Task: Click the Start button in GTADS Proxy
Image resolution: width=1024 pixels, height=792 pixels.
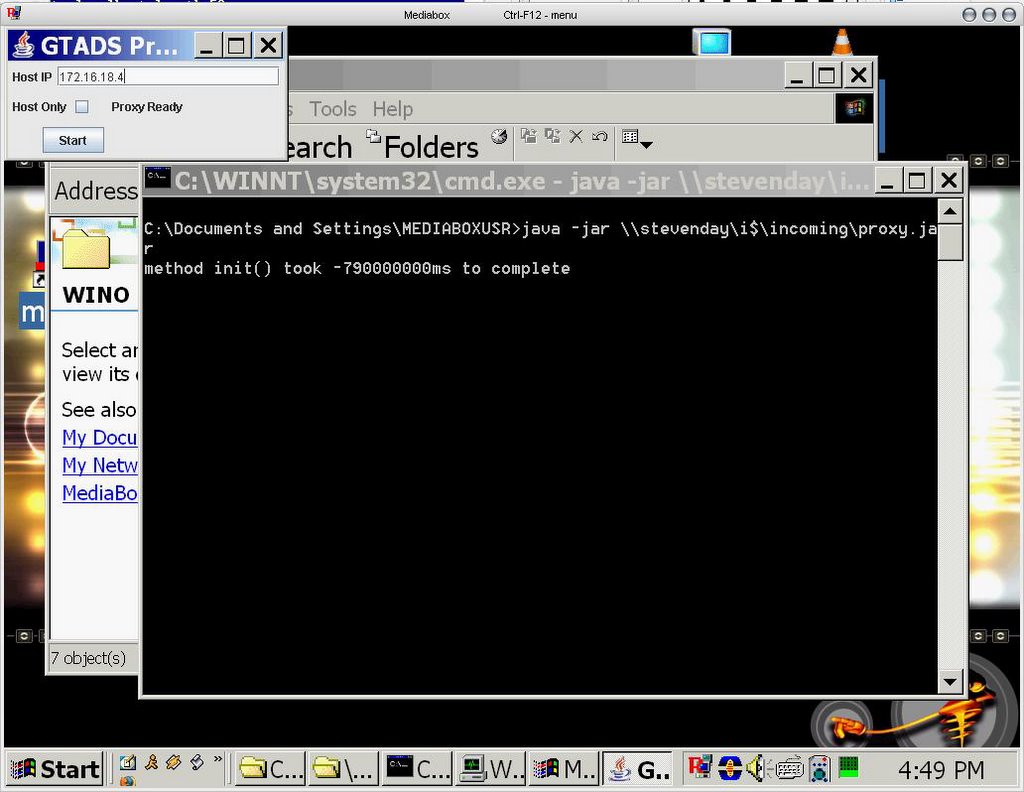Action: [73, 141]
